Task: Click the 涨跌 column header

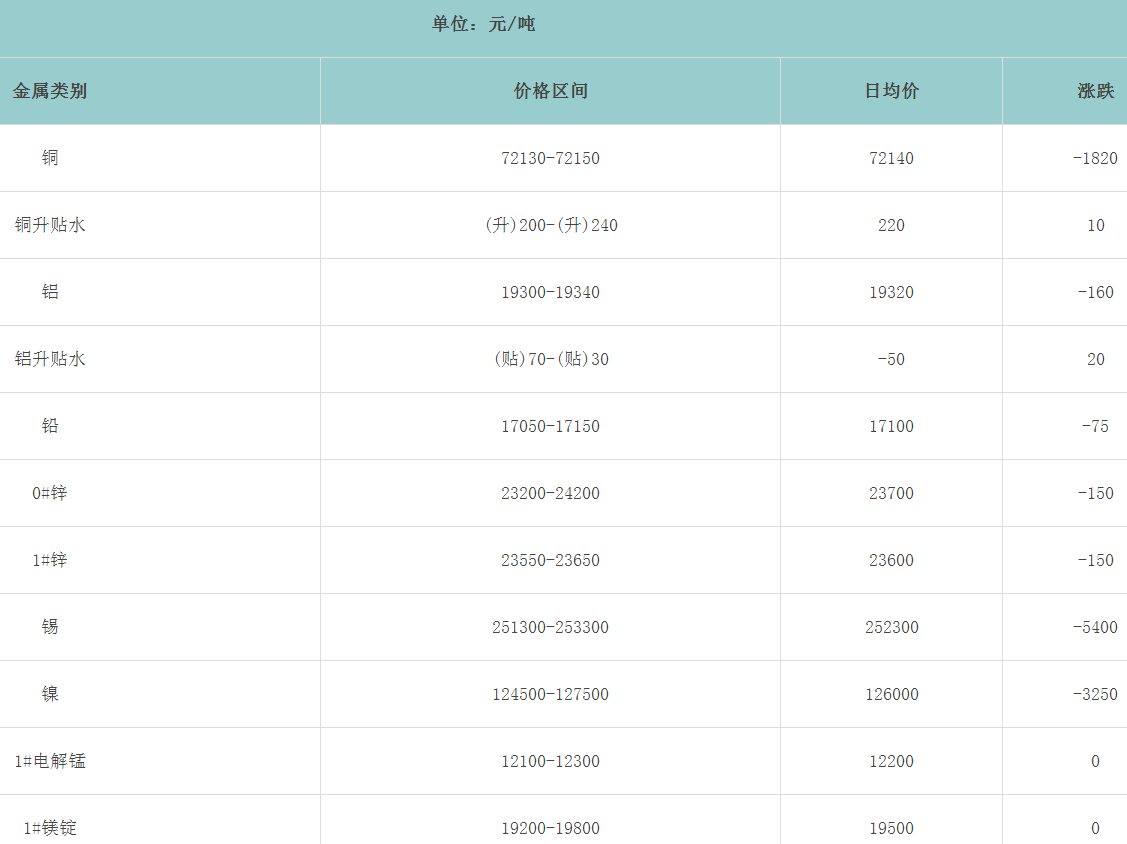Action: click(x=1095, y=91)
